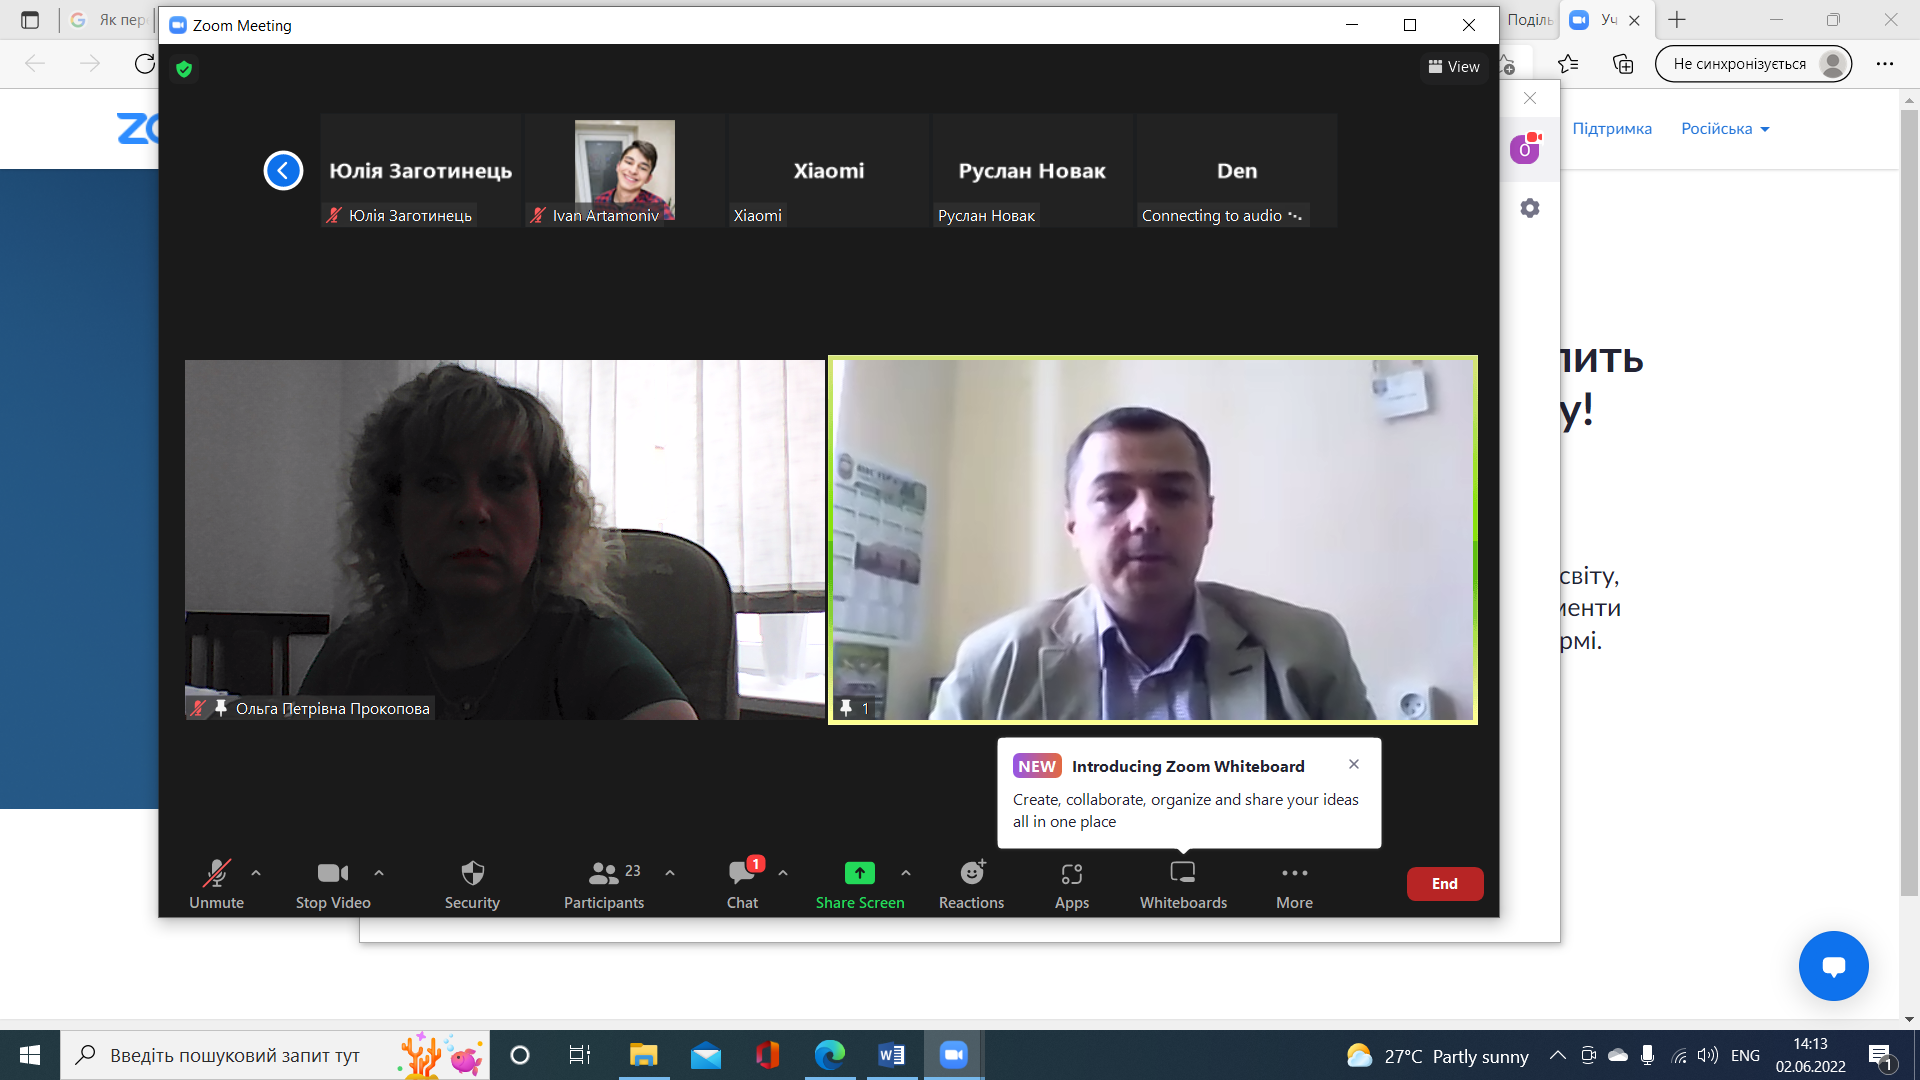Click the red End meeting button
Viewport: 1920px width, 1080px height.
(x=1444, y=884)
